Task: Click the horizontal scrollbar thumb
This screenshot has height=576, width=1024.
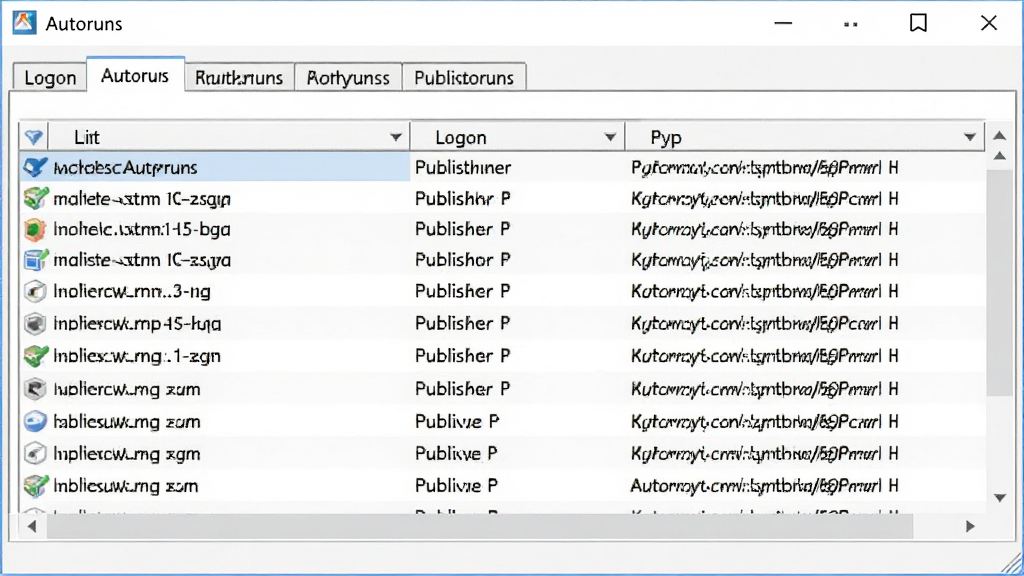Action: (x=480, y=526)
